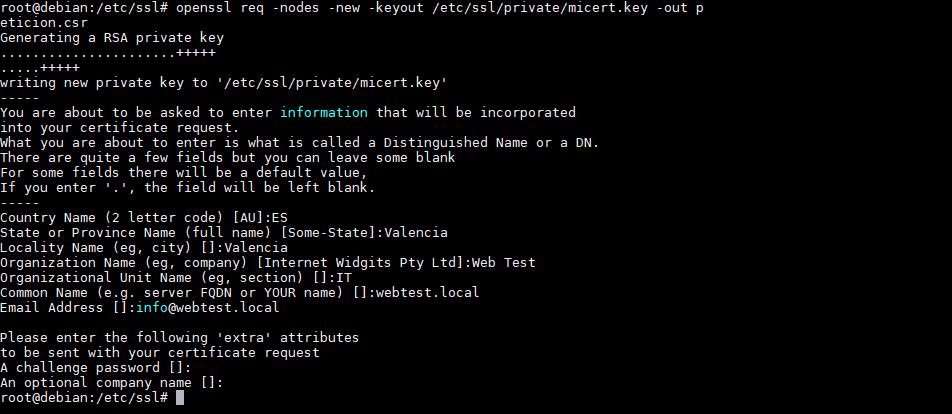Click the 'webtest.local' common name value

[427, 292]
